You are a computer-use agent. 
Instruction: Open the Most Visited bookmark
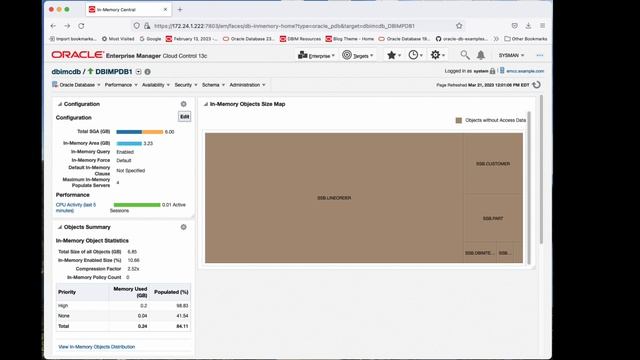pos(118,39)
